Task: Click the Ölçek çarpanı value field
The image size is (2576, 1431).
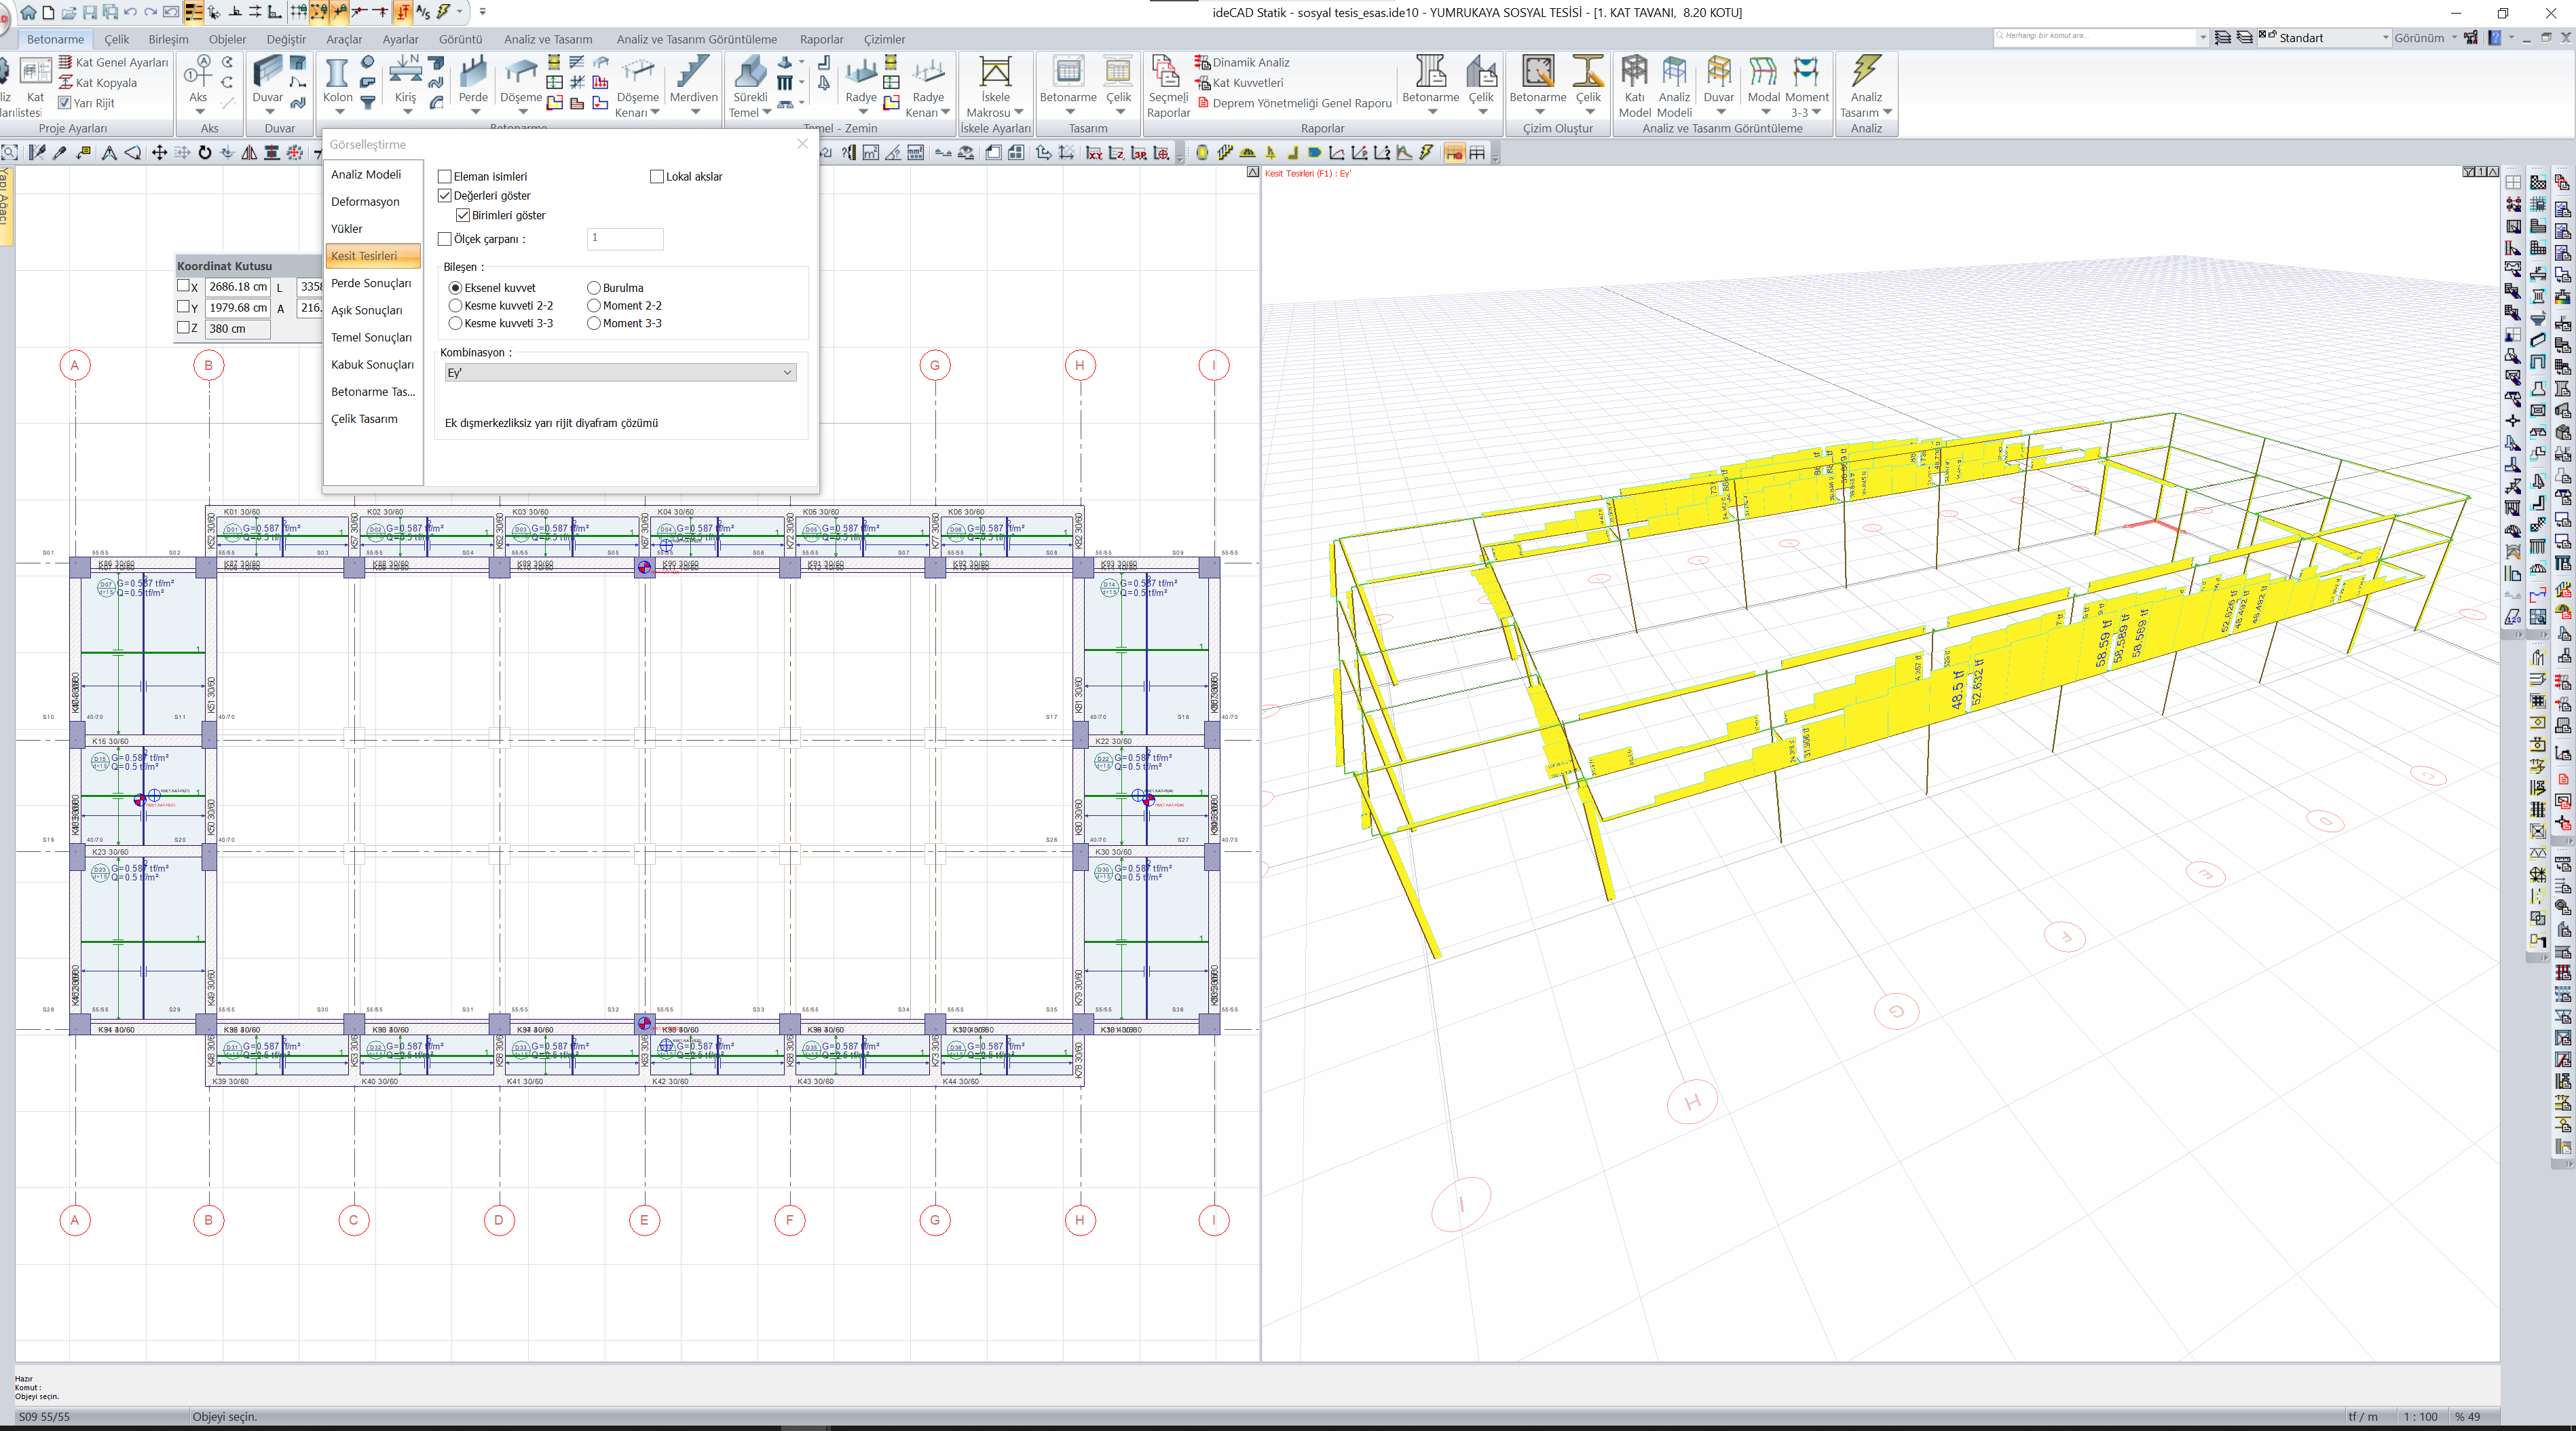Action: coord(625,238)
